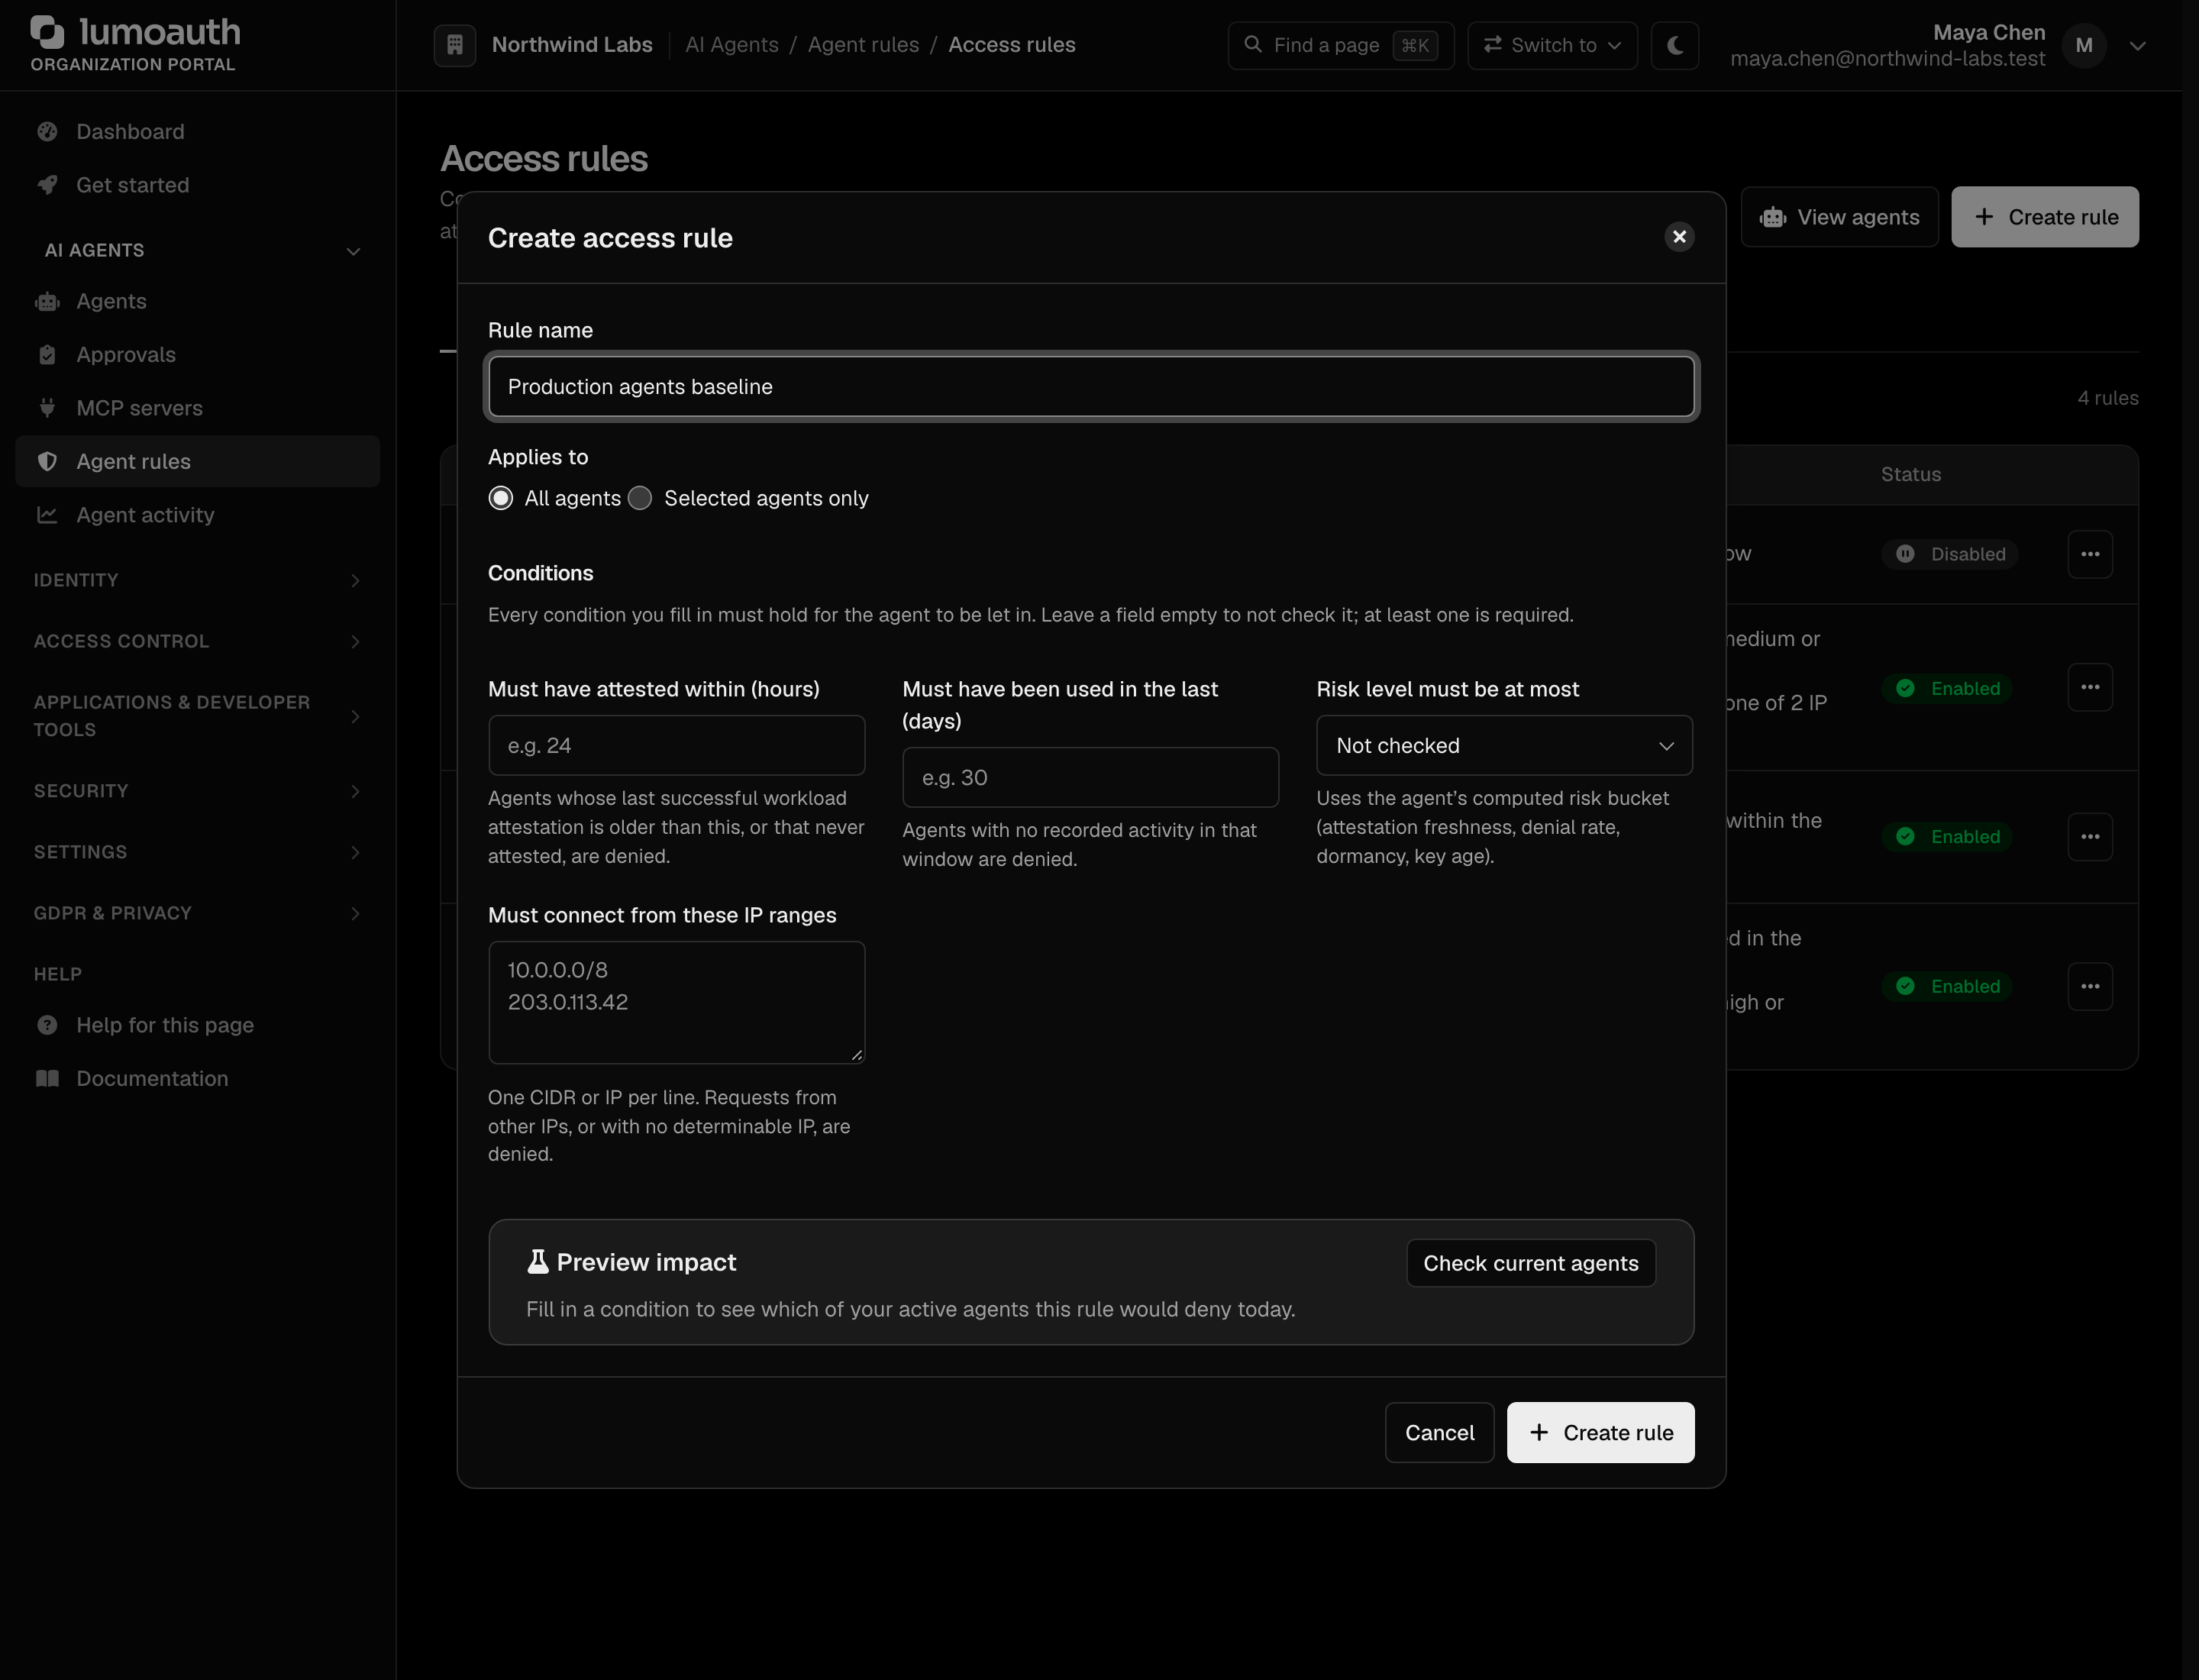Screen dimensions: 2199x1680
Task: Select the All agents radio button
Action: pyautogui.click(x=501, y=498)
